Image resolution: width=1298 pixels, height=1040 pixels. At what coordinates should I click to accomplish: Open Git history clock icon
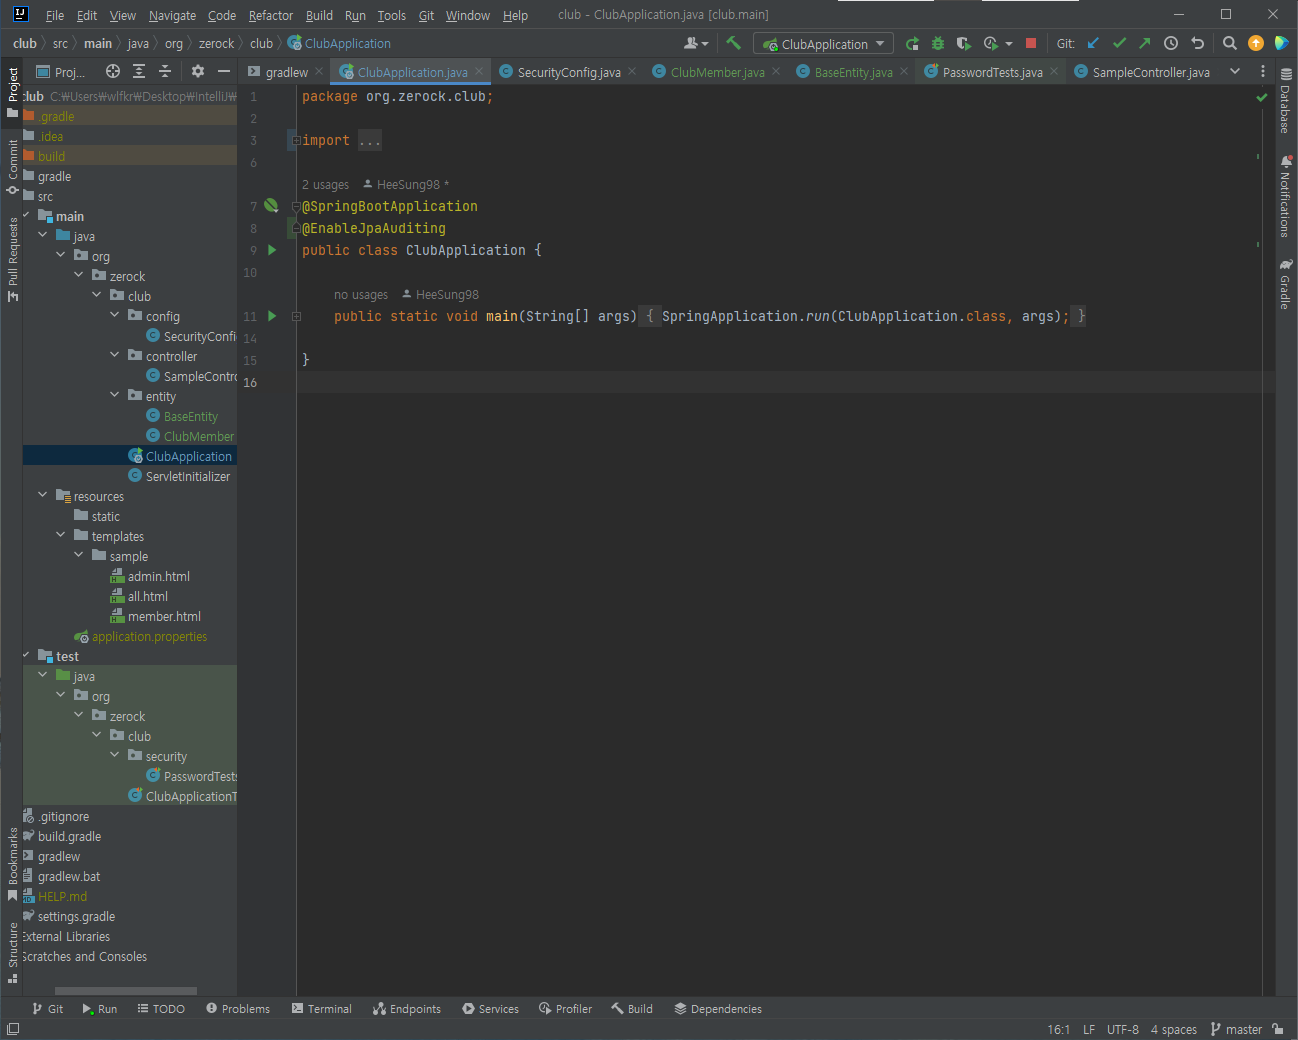[1171, 44]
